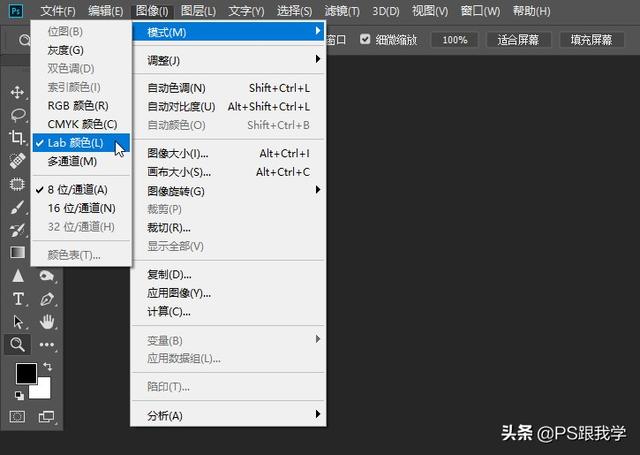Select the Move tool
640x455 pixels.
click(17, 92)
